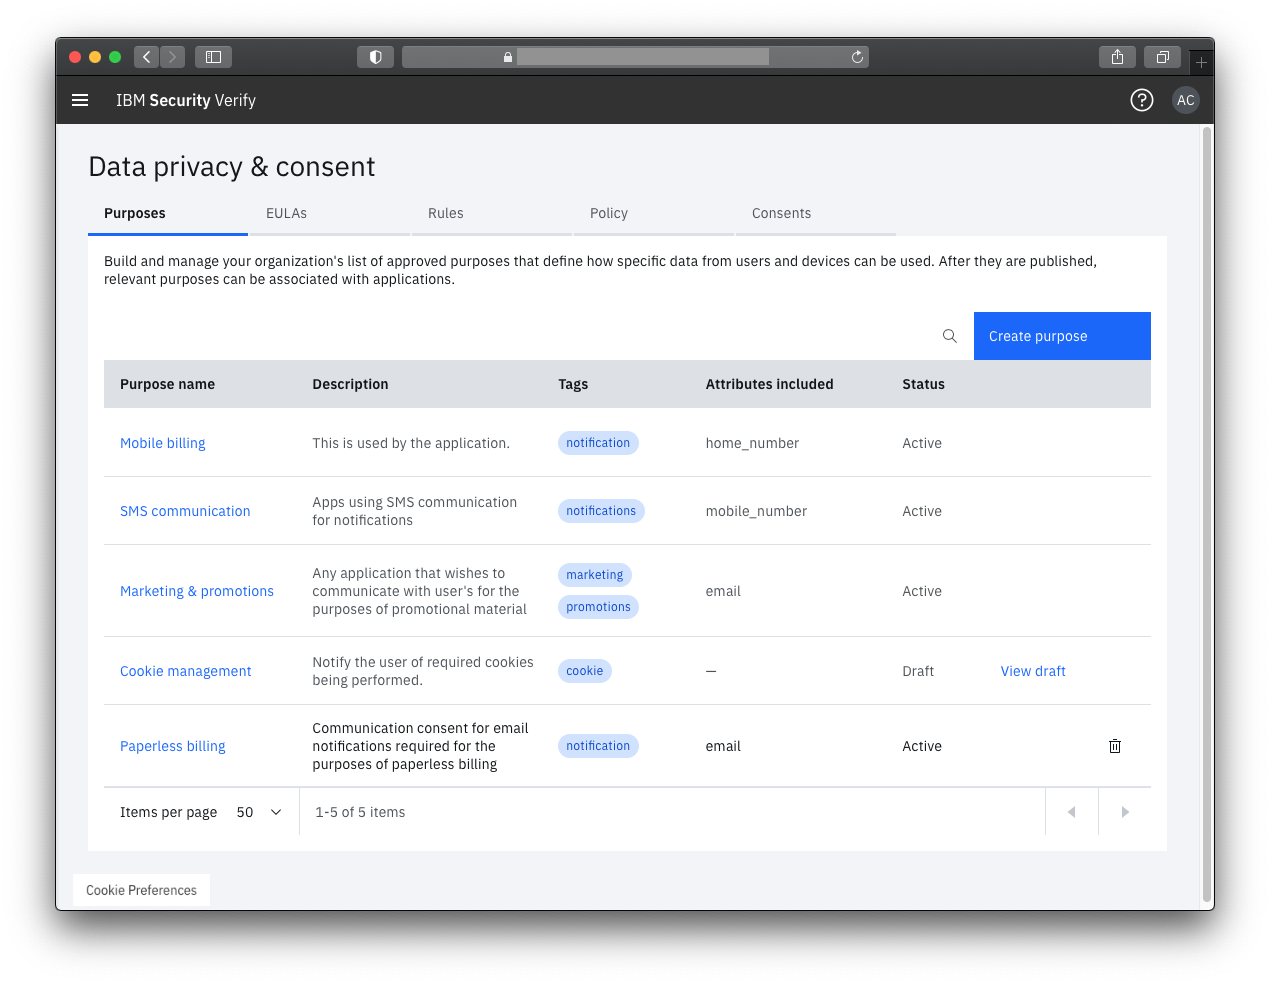Switch to the Consents tab
1270x984 pixels.
[816, 214]
